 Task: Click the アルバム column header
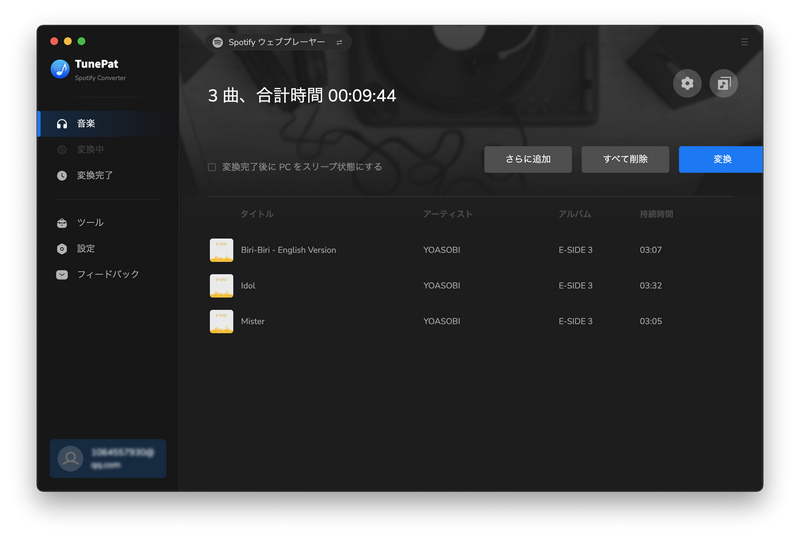click(574, 214)
